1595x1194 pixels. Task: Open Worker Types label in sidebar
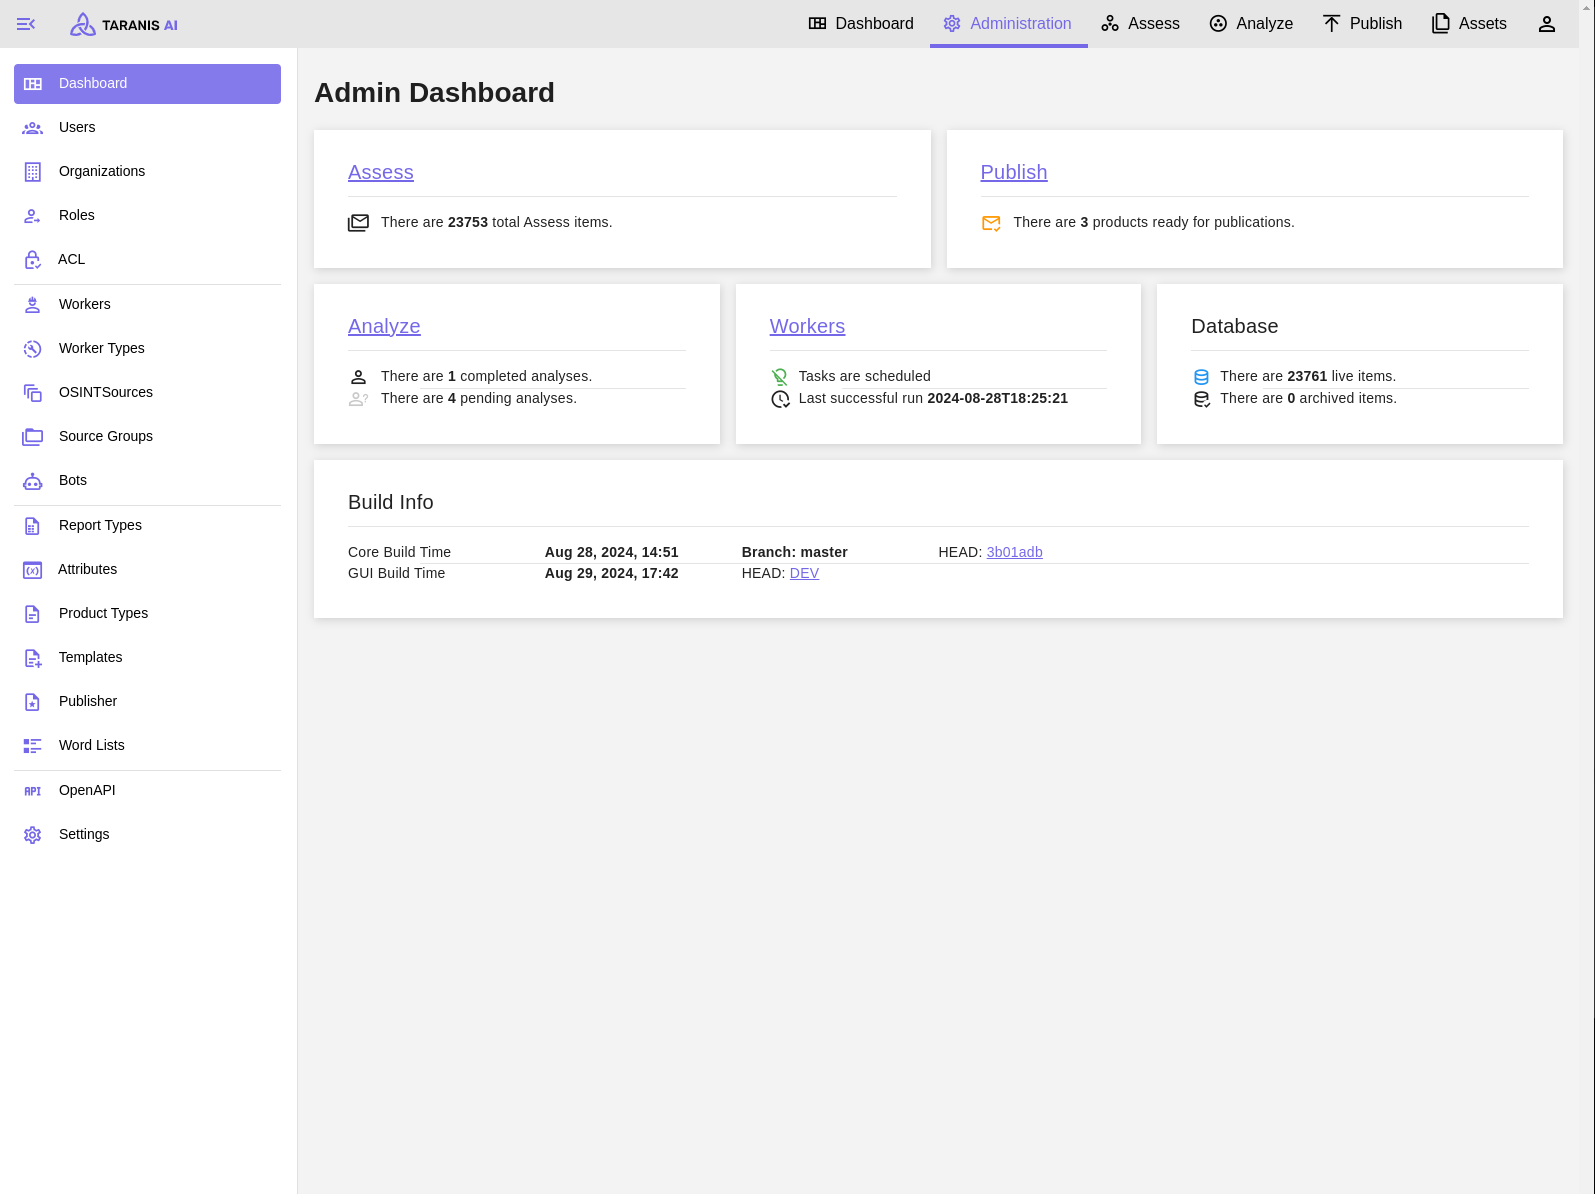[x=102, y=349]
